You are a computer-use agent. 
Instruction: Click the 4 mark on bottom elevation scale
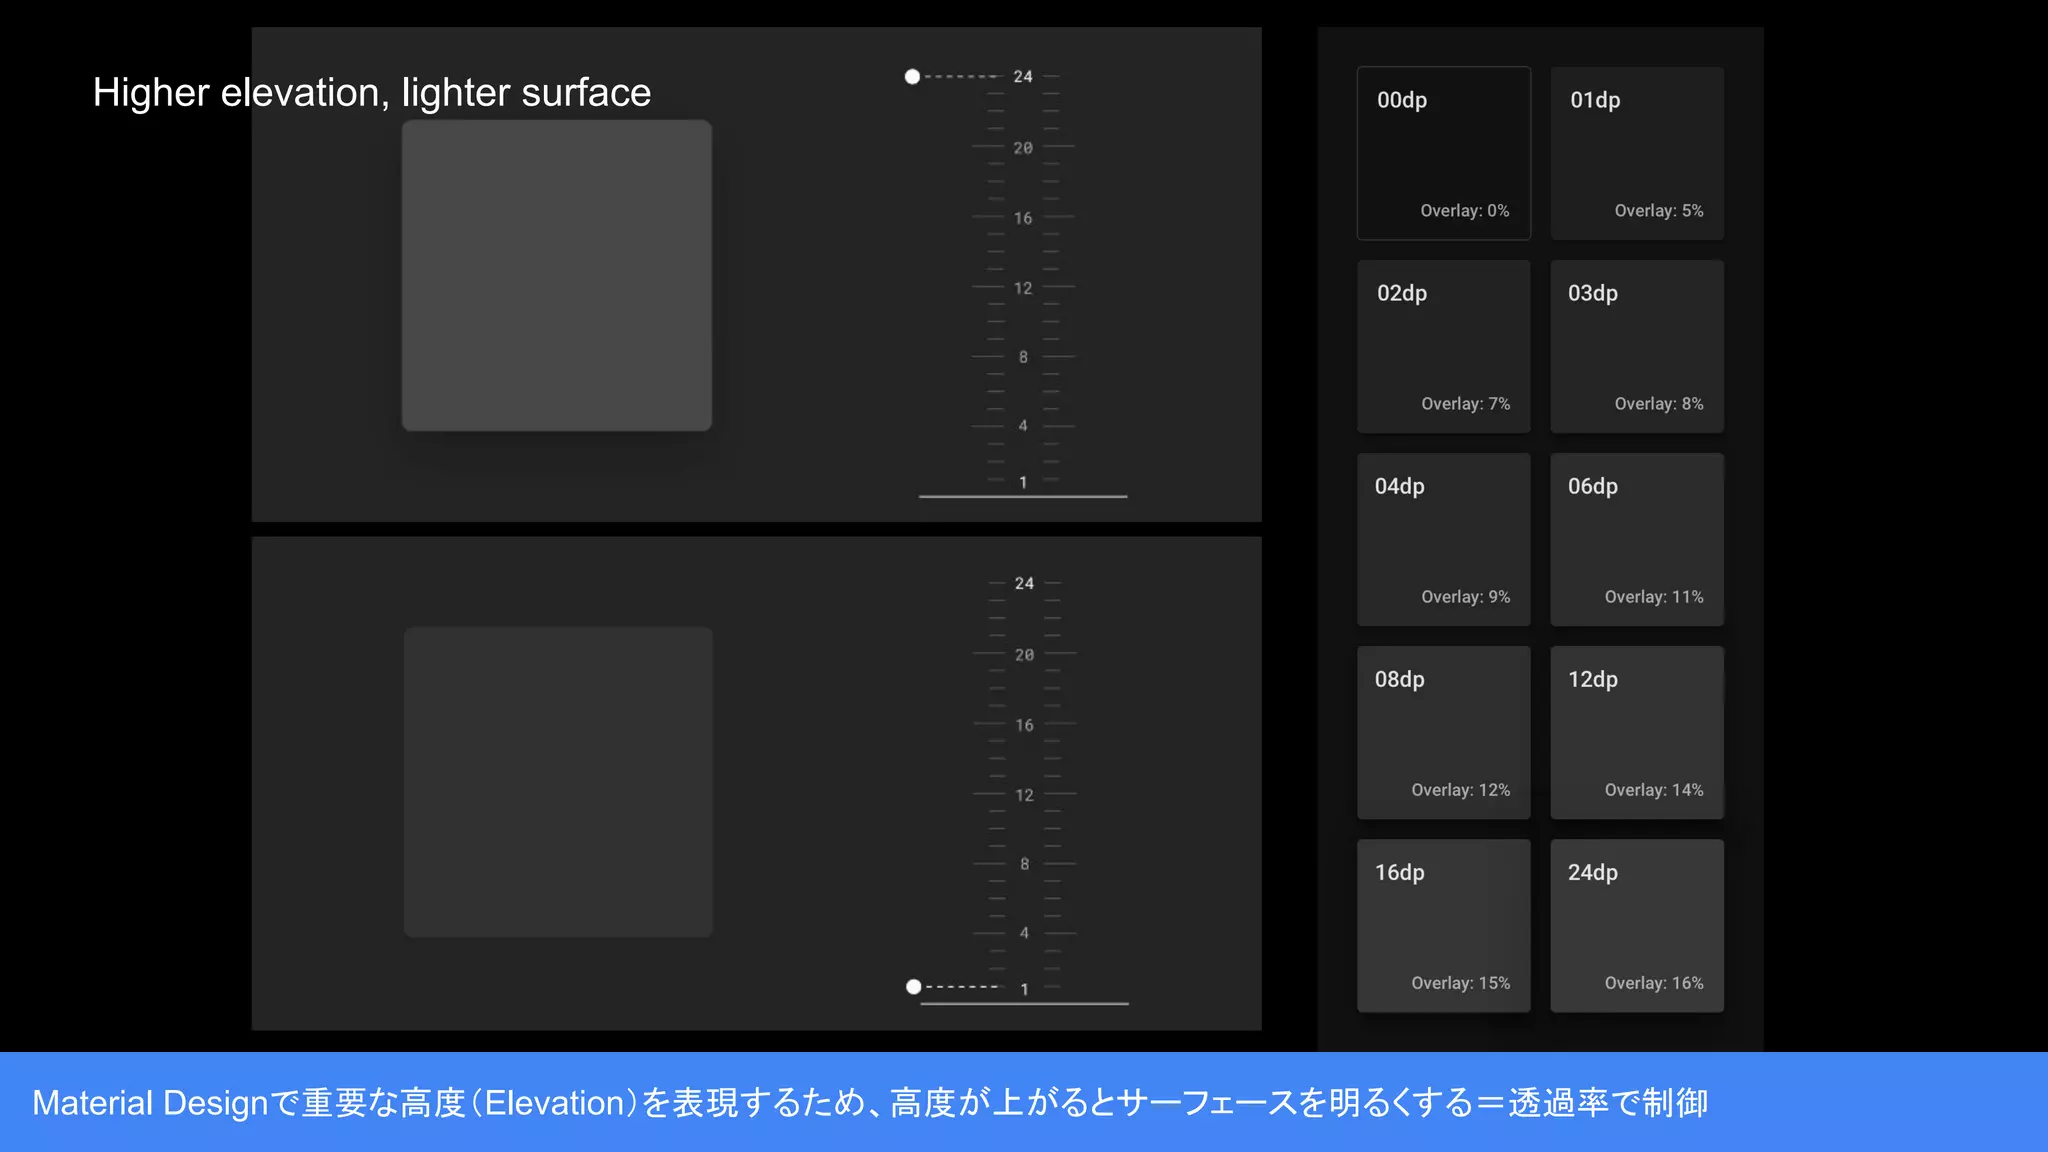pos(1024,932)
